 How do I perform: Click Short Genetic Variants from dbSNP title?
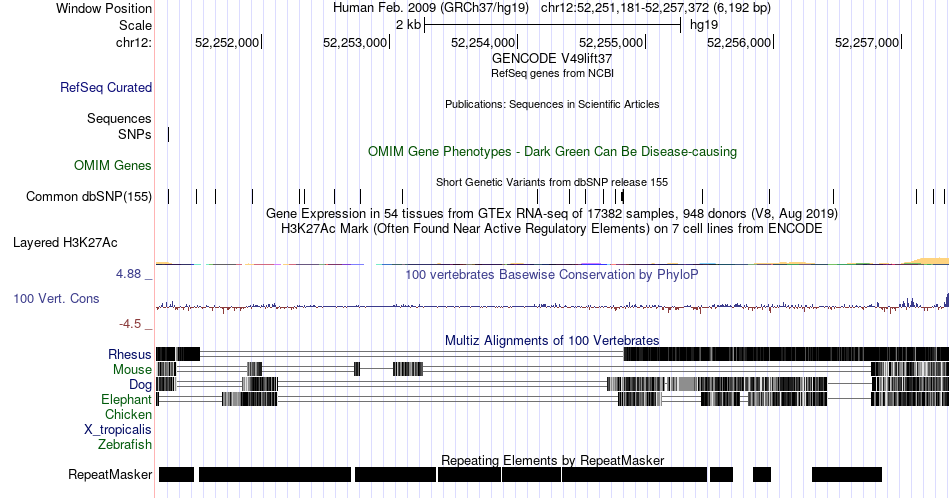(x=552, y=182)
